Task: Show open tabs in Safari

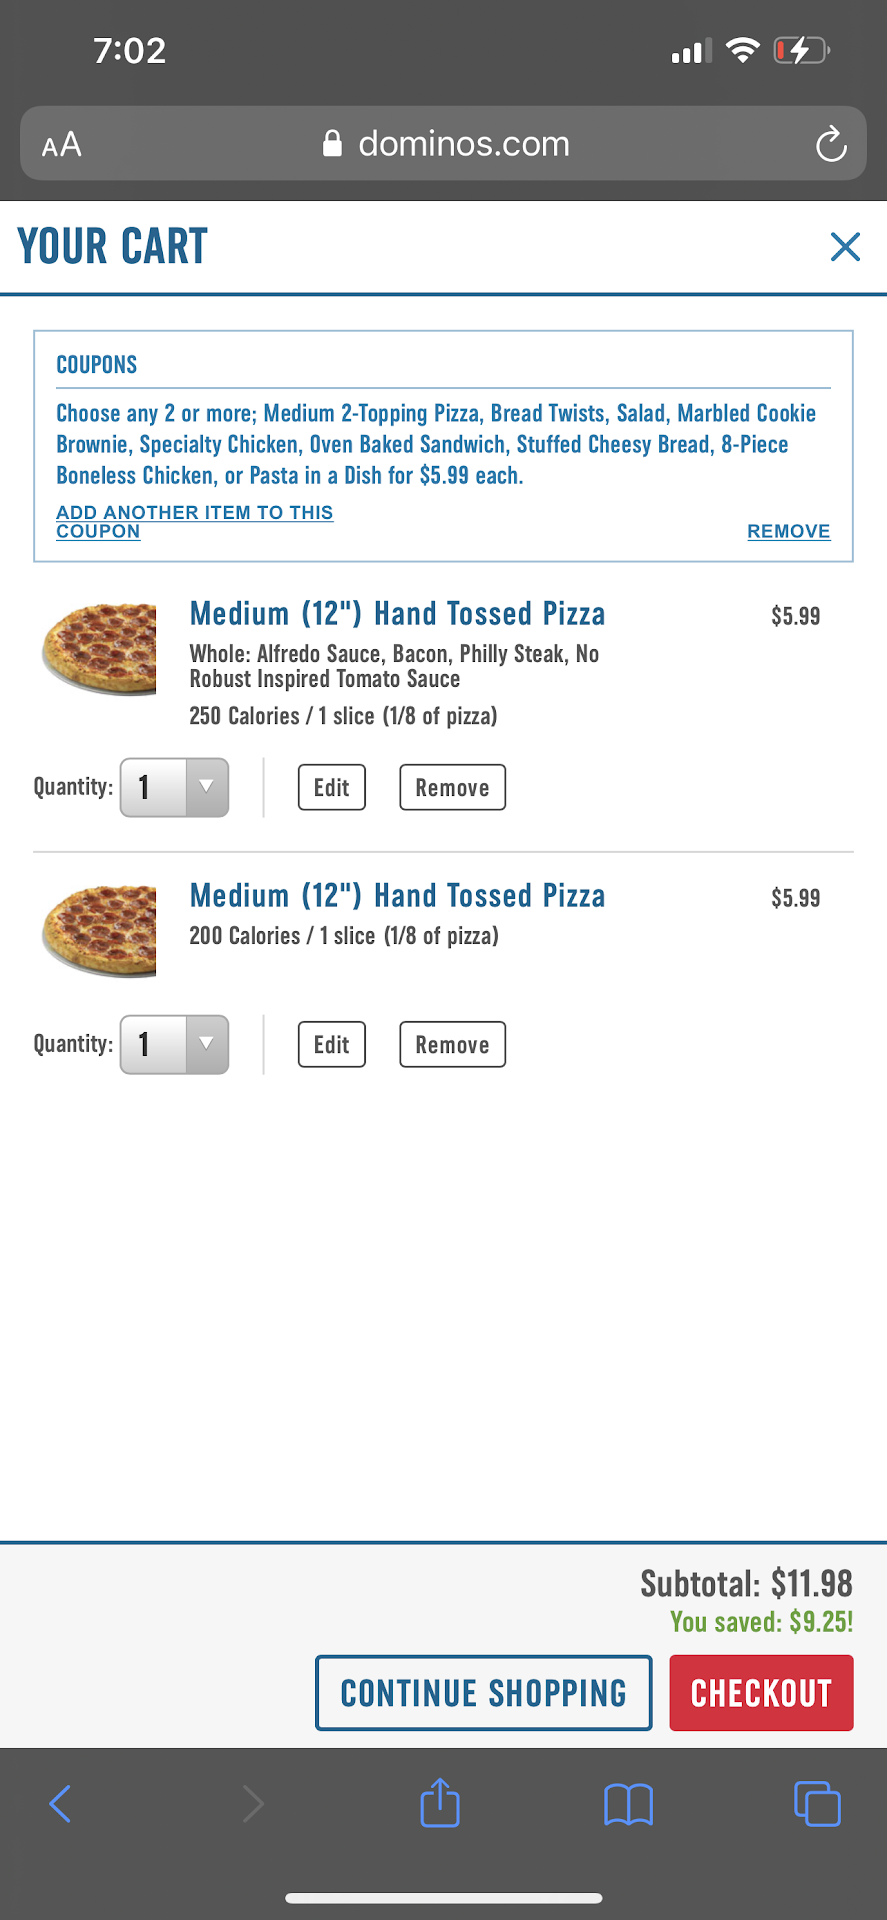Action: [x=817, y=1804]
